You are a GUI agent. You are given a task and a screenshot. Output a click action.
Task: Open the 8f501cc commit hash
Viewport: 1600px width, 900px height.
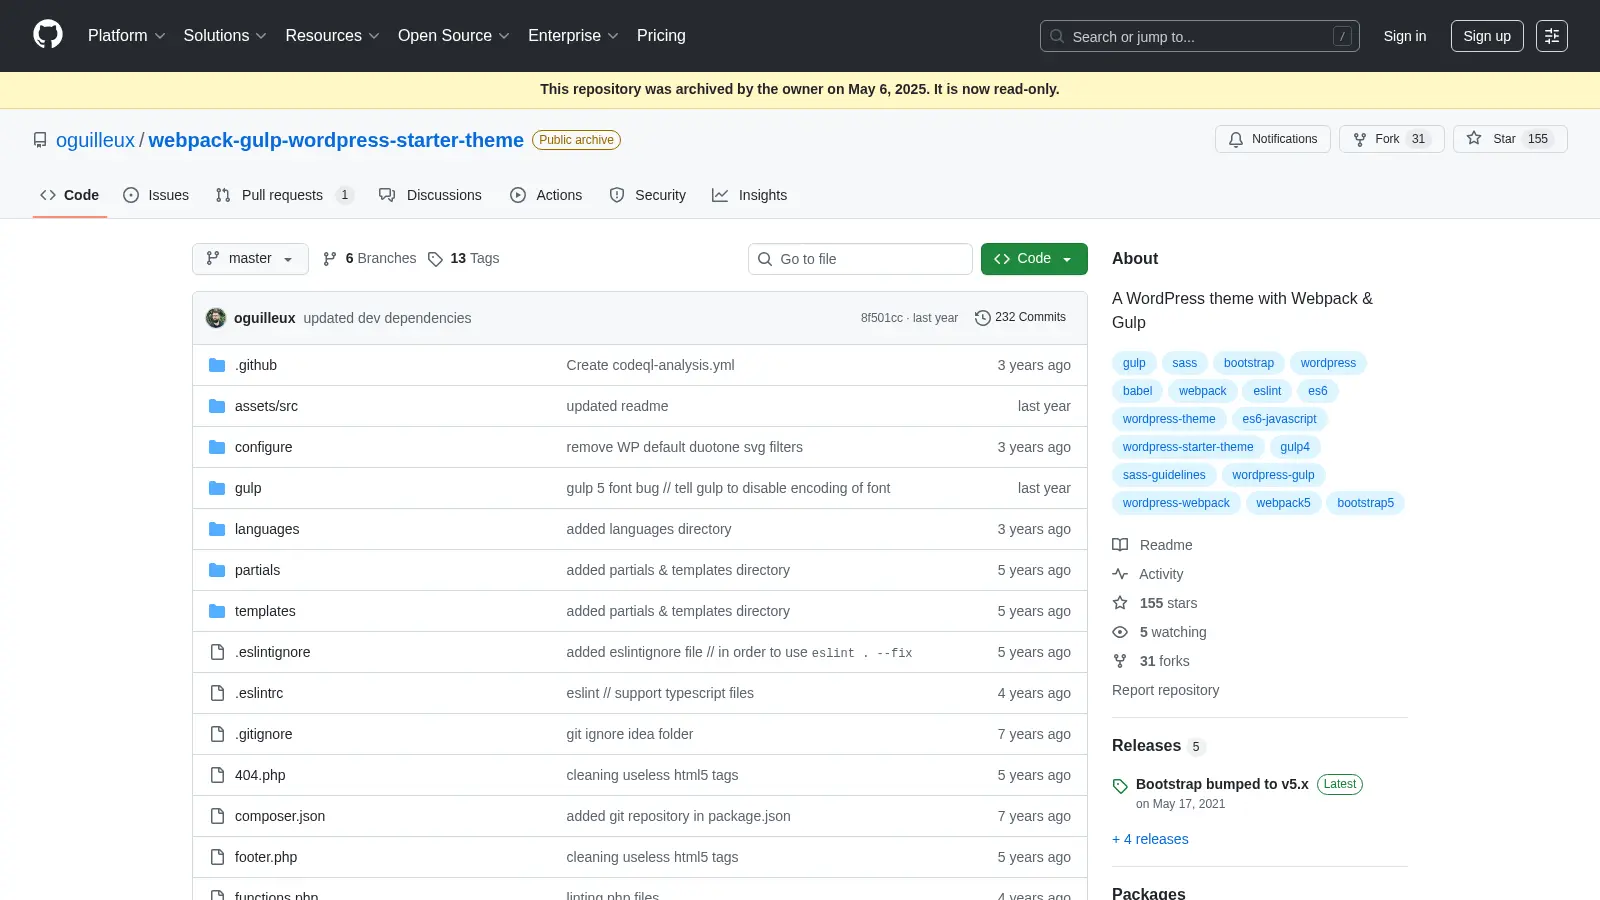[x=881, y=318]
